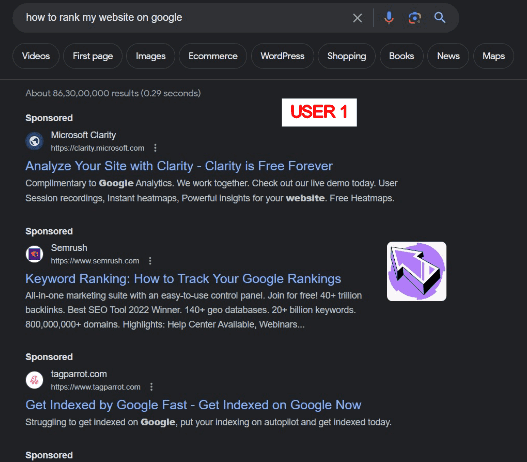Click the 'Microsoft Clarity' site name

click(83, 135)
